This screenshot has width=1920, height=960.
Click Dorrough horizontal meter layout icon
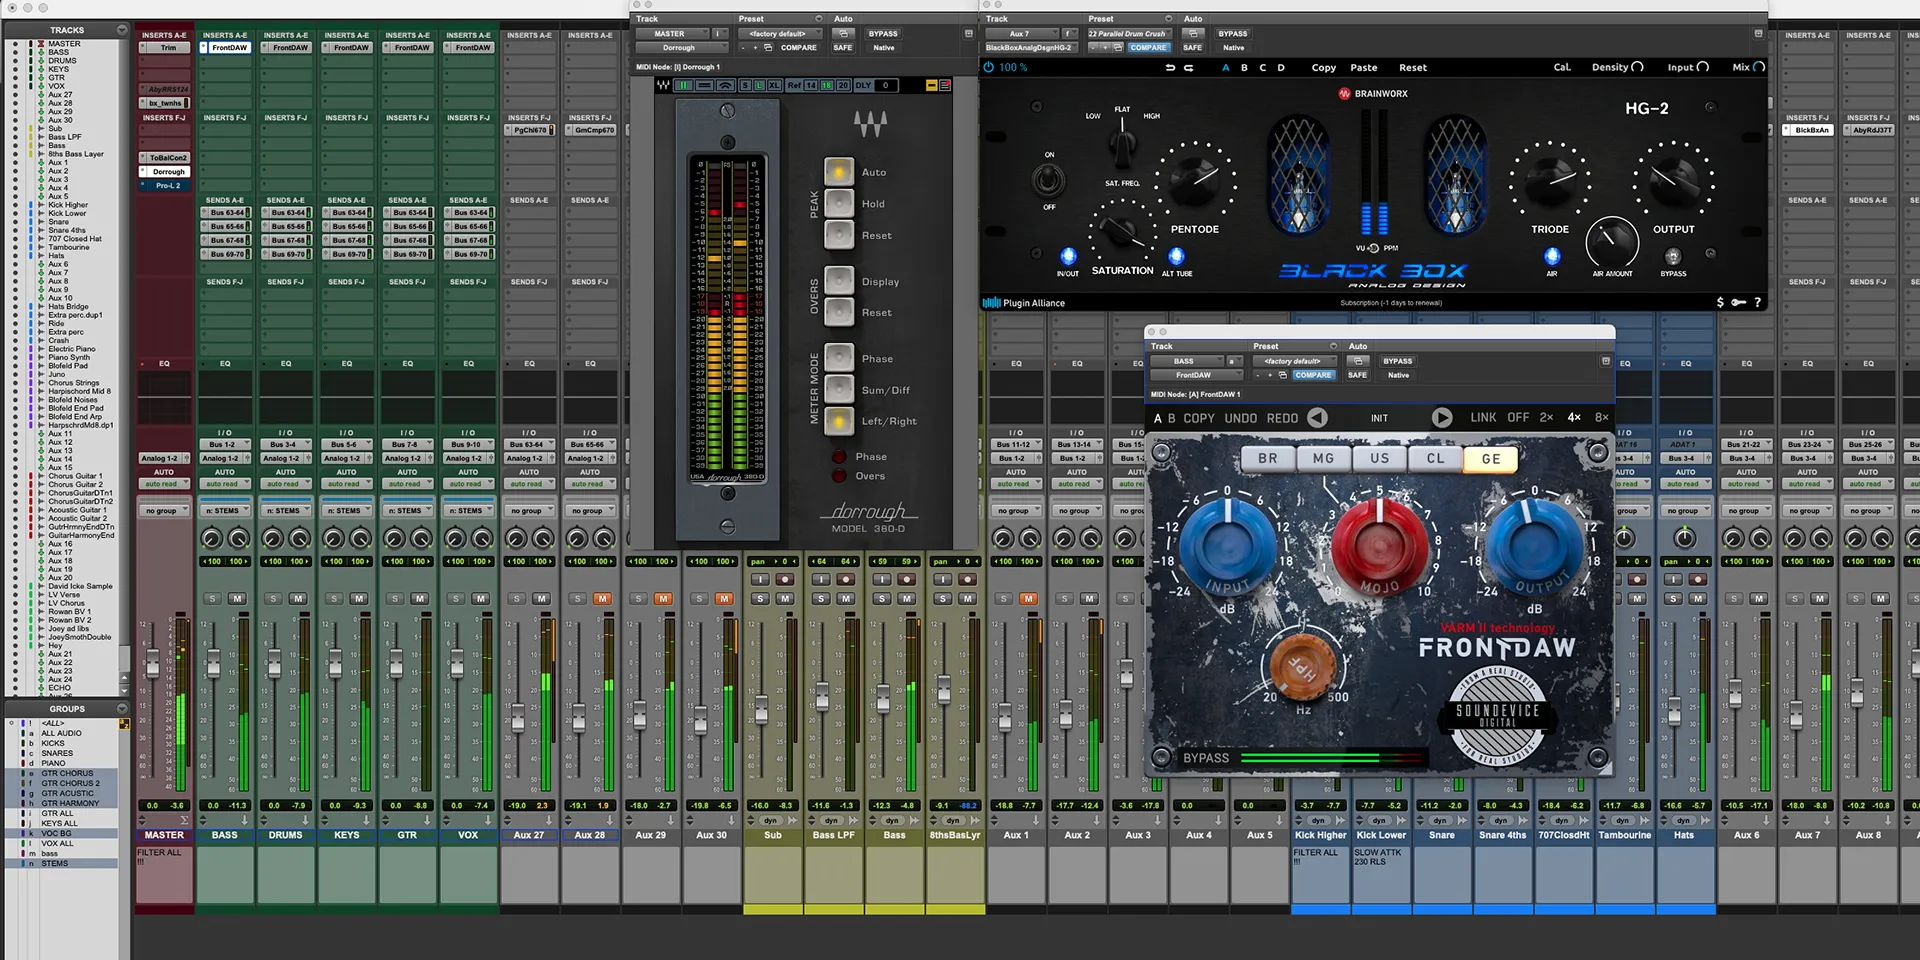(705, 85)
